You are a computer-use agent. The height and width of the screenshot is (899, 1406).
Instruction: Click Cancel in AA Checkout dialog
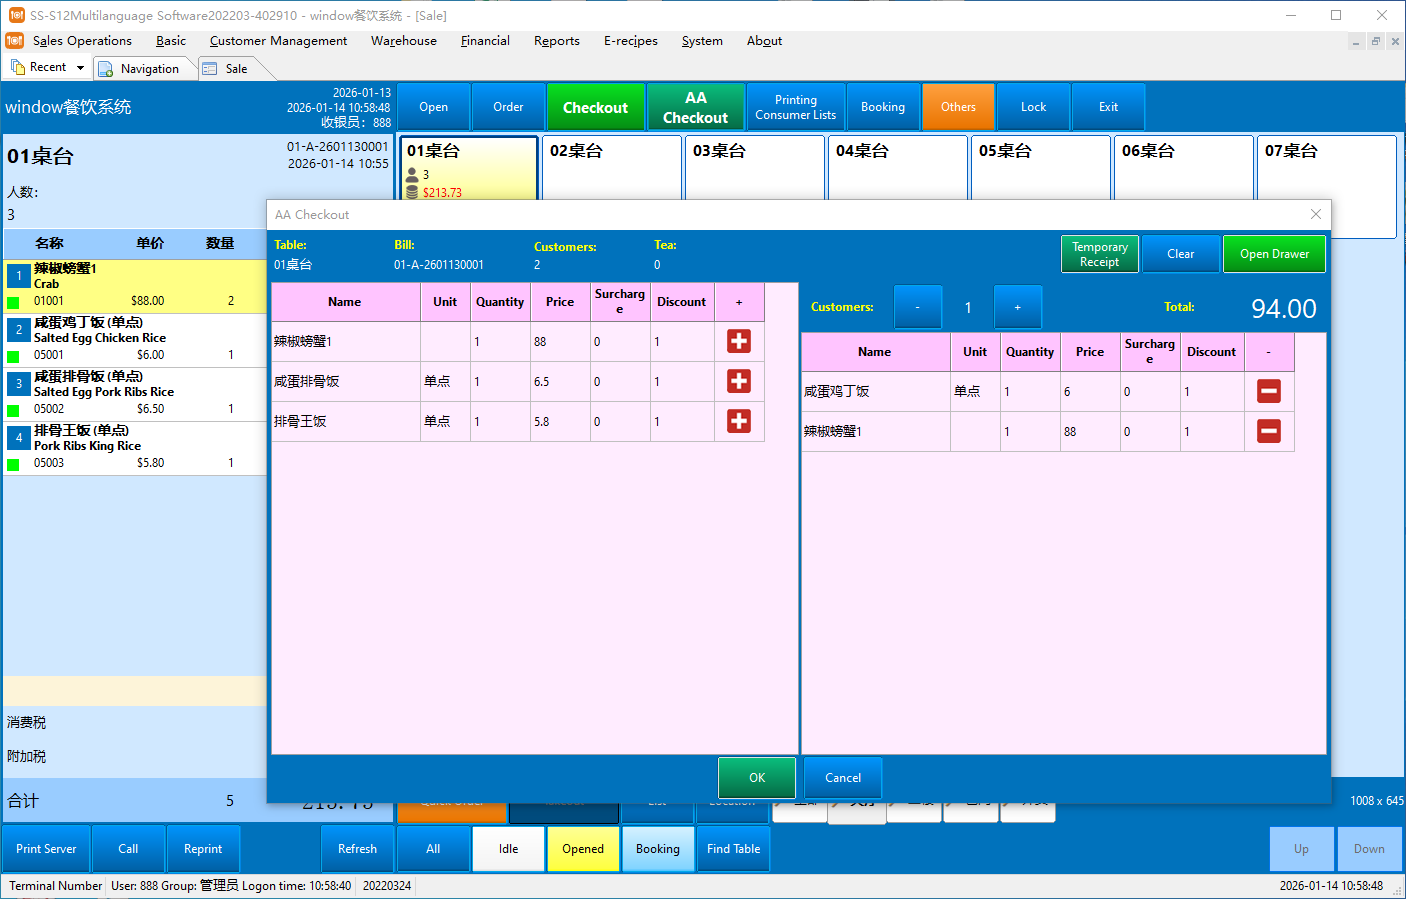point(842,778)
